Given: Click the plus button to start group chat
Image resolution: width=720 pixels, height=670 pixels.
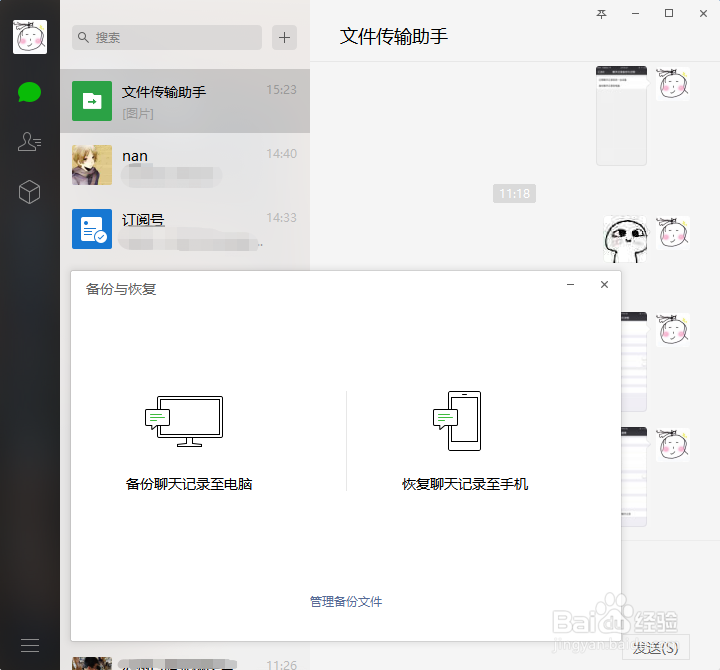Looking at the screenshot, I should click(x=284, y=37).
